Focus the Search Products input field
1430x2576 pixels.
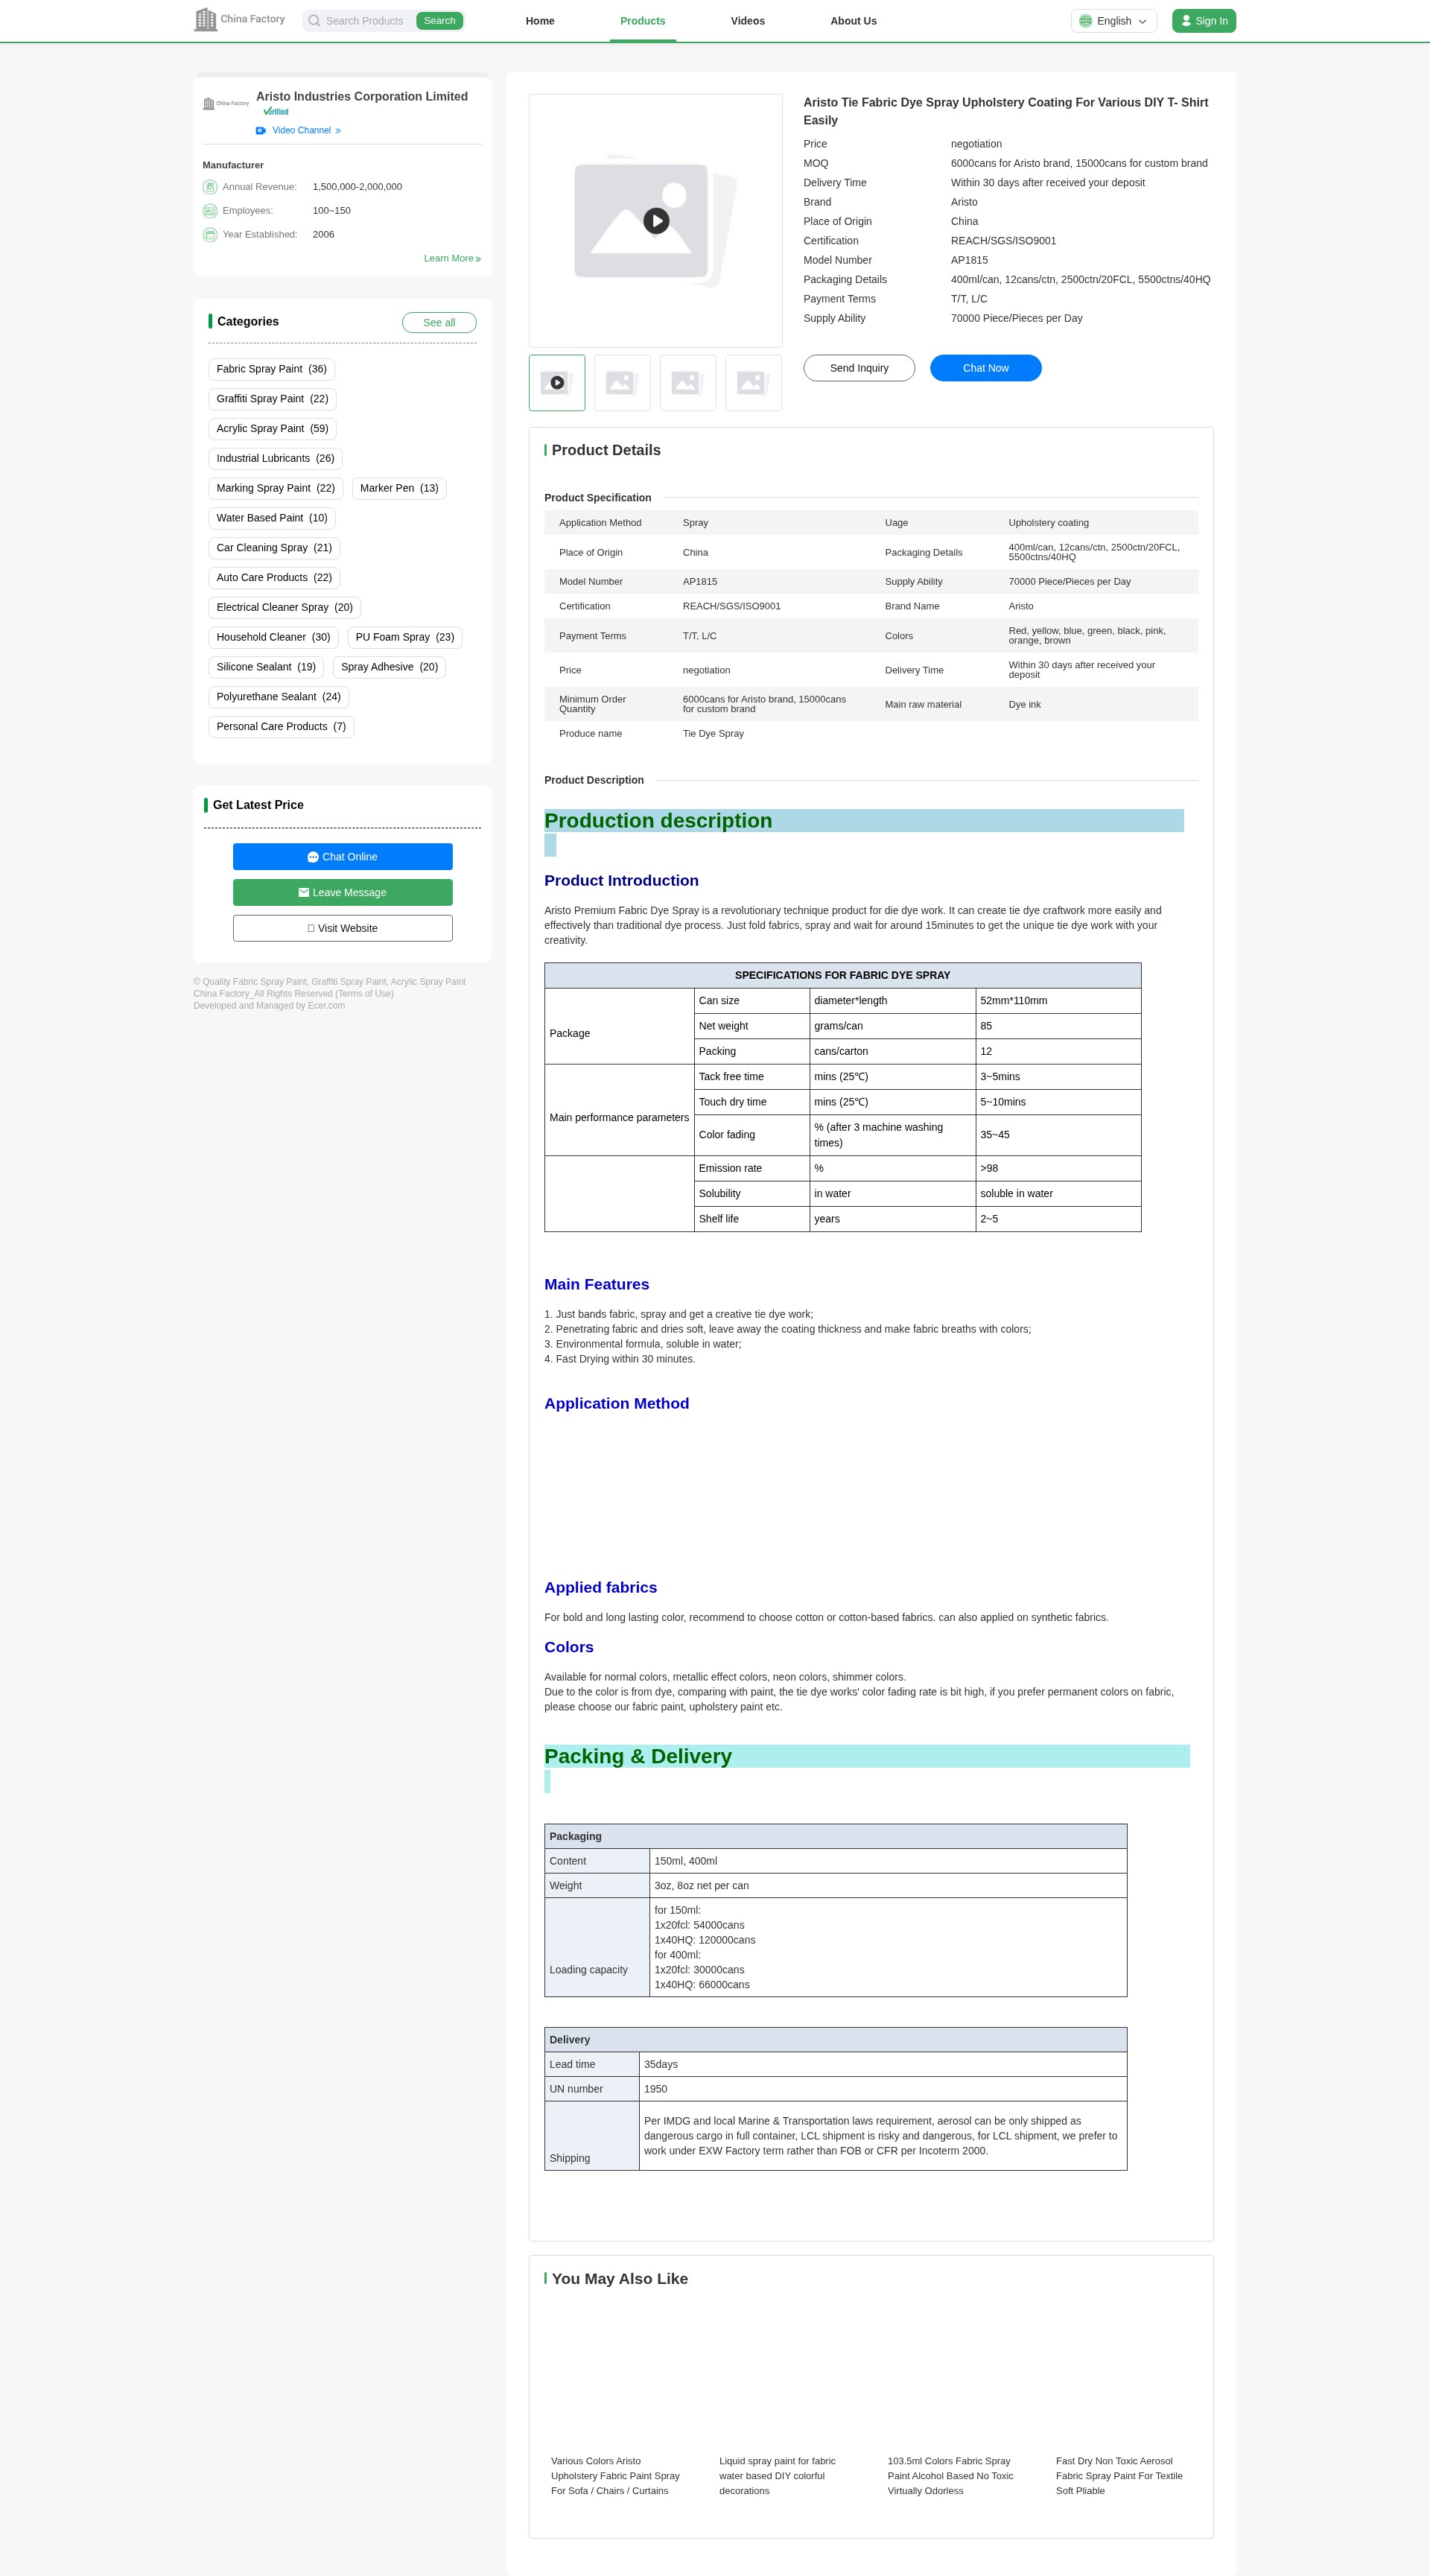[365, 21]
